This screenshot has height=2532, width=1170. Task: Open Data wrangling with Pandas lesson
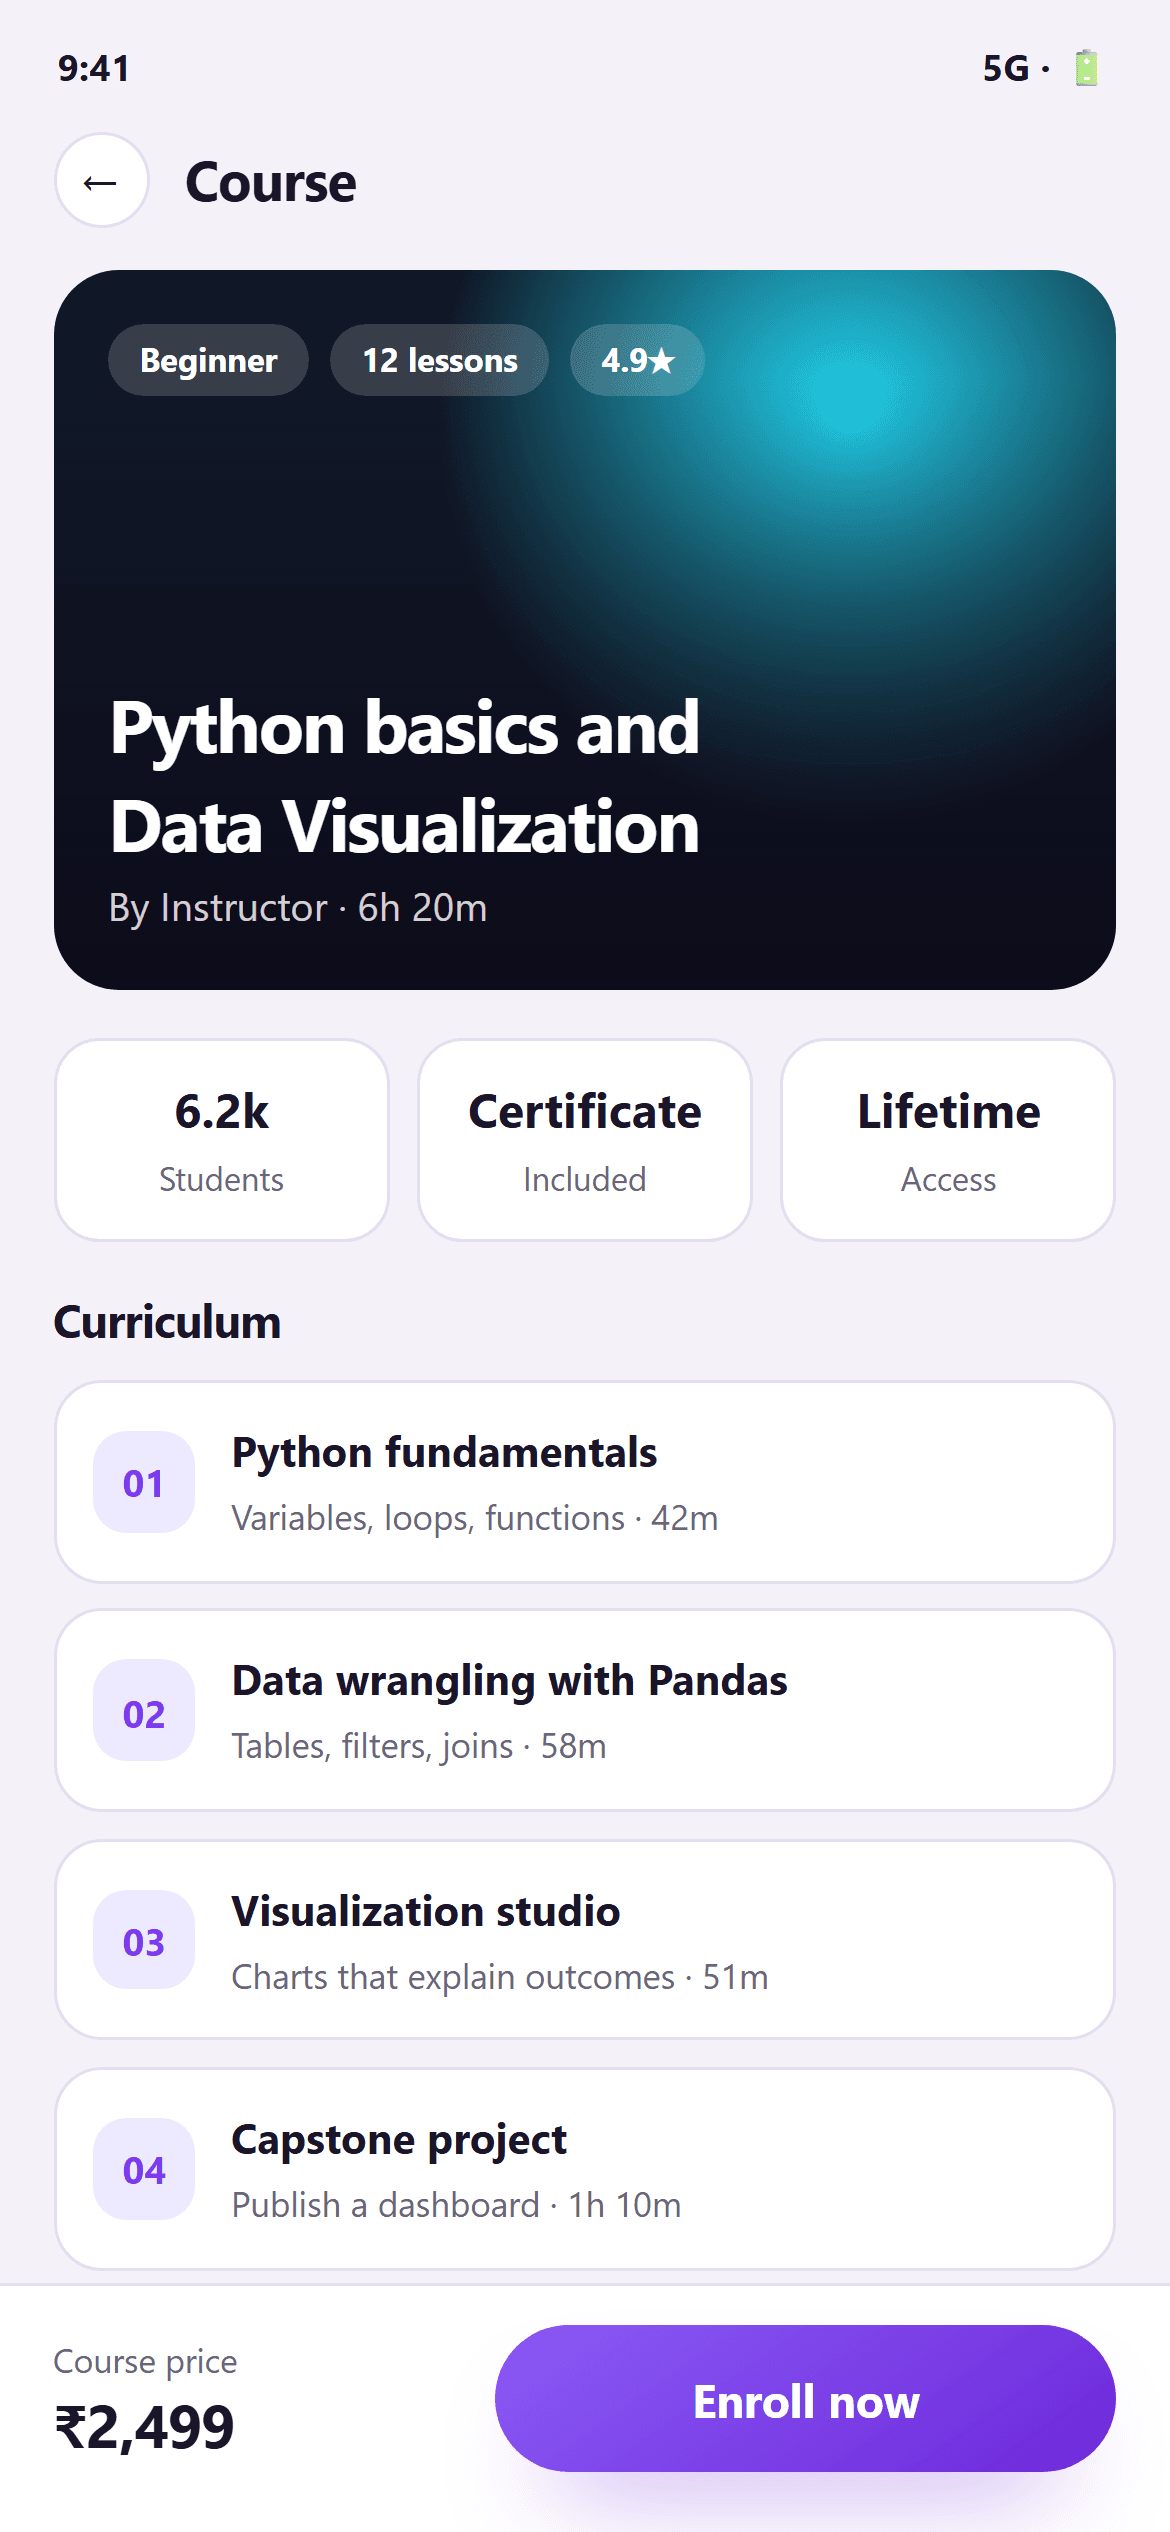pos(585,1711)
